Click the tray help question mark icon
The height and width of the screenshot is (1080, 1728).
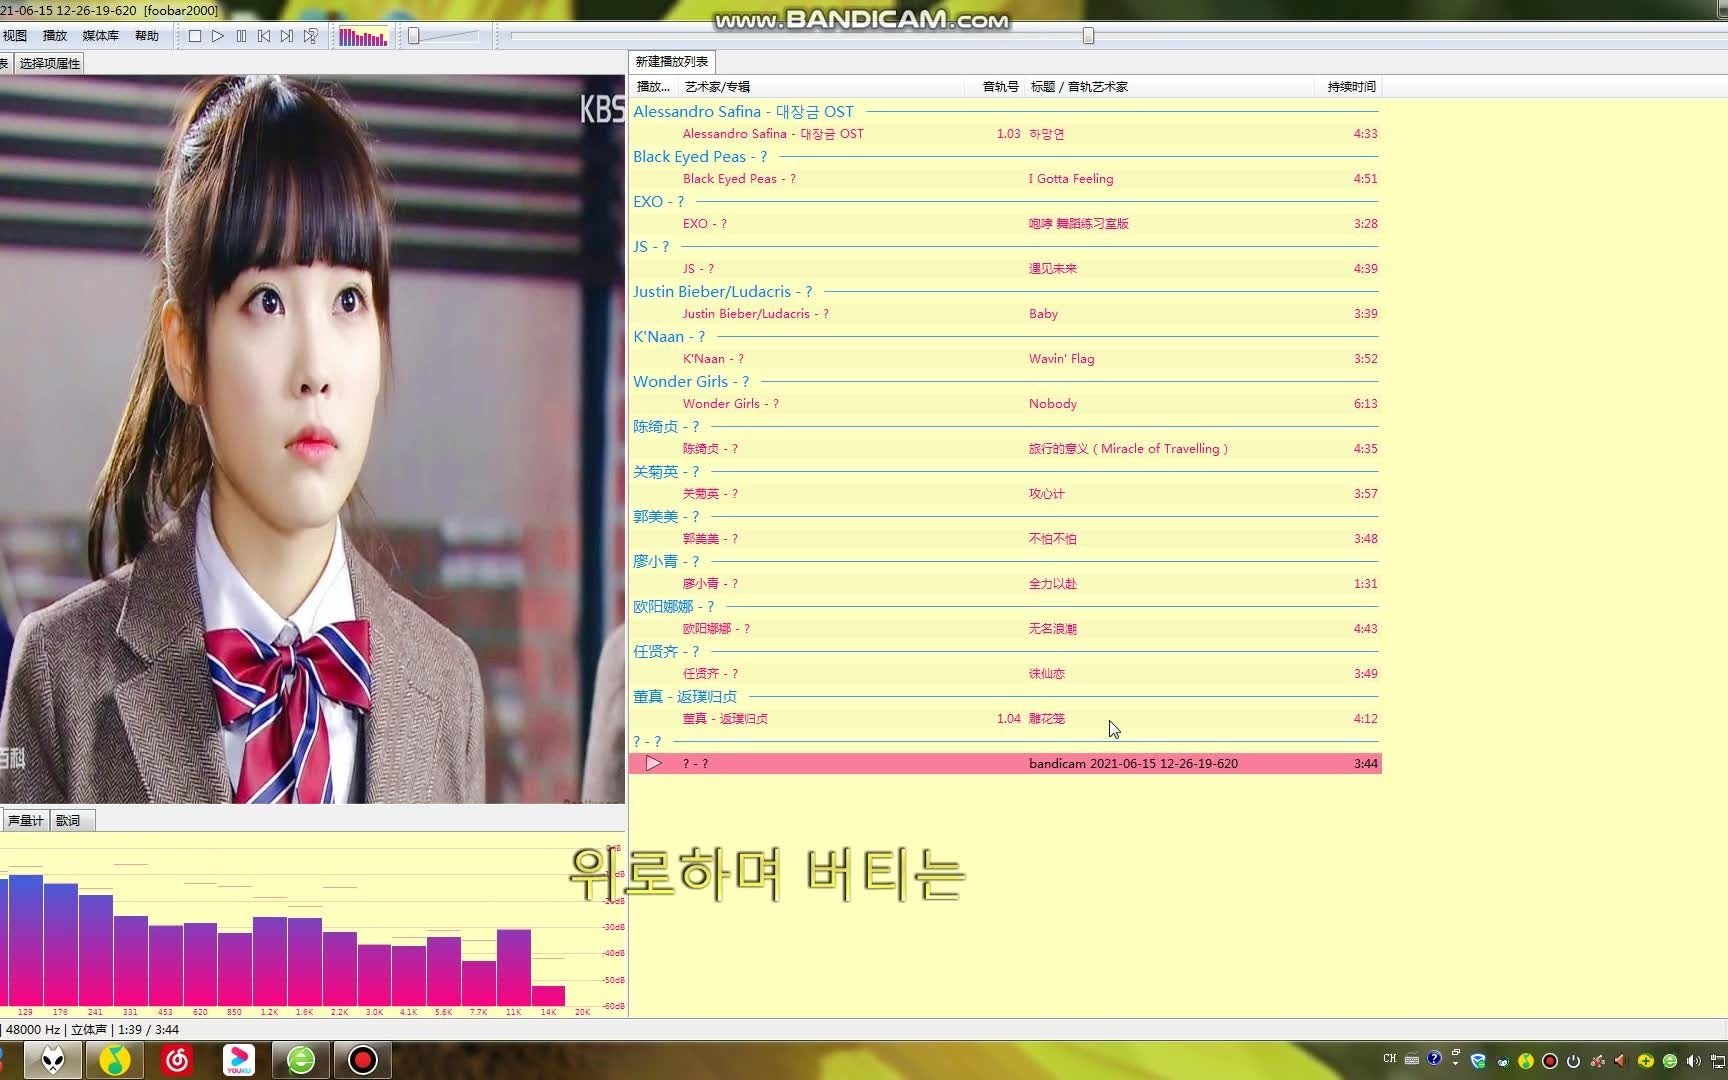(x=1435, y=1058)
